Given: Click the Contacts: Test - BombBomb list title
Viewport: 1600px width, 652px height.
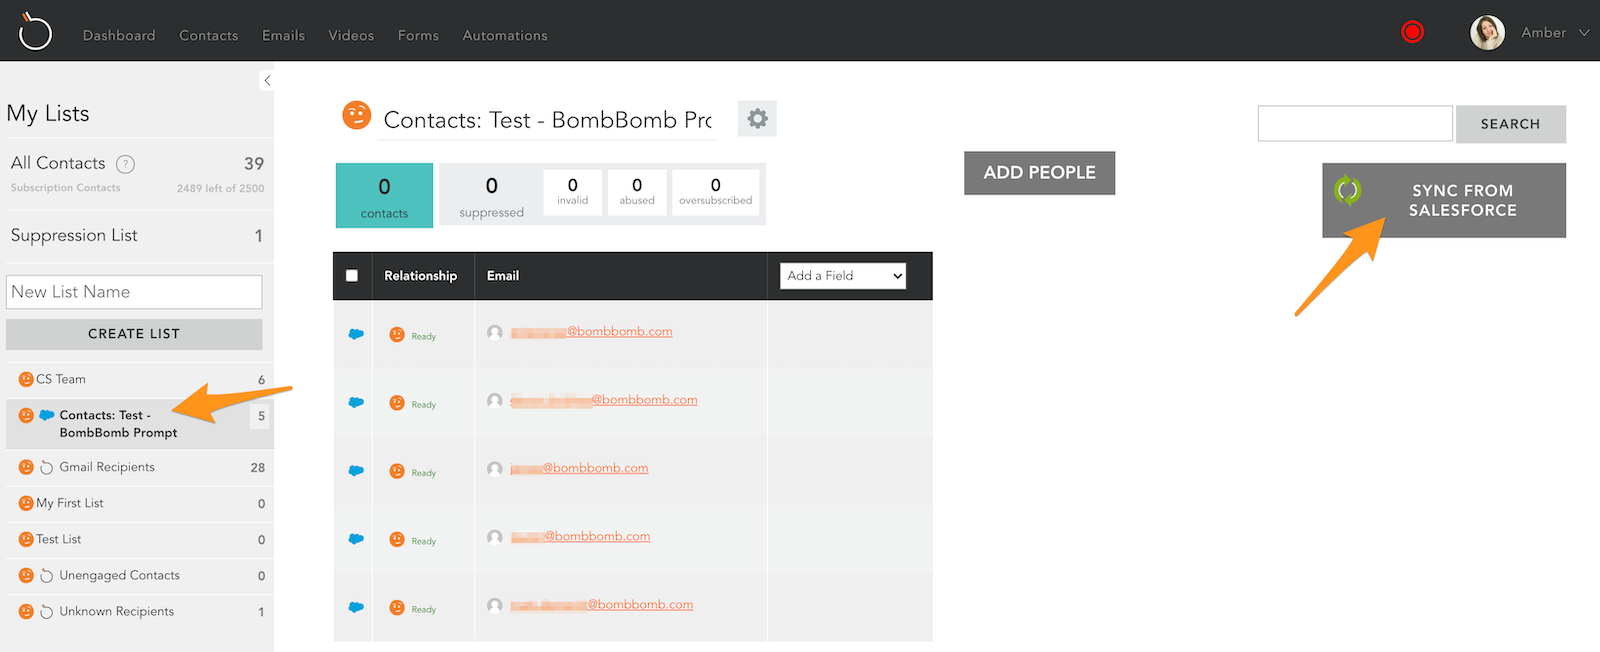Looking at the screenshot, I should pyautogui.click(x=548, y=120).
